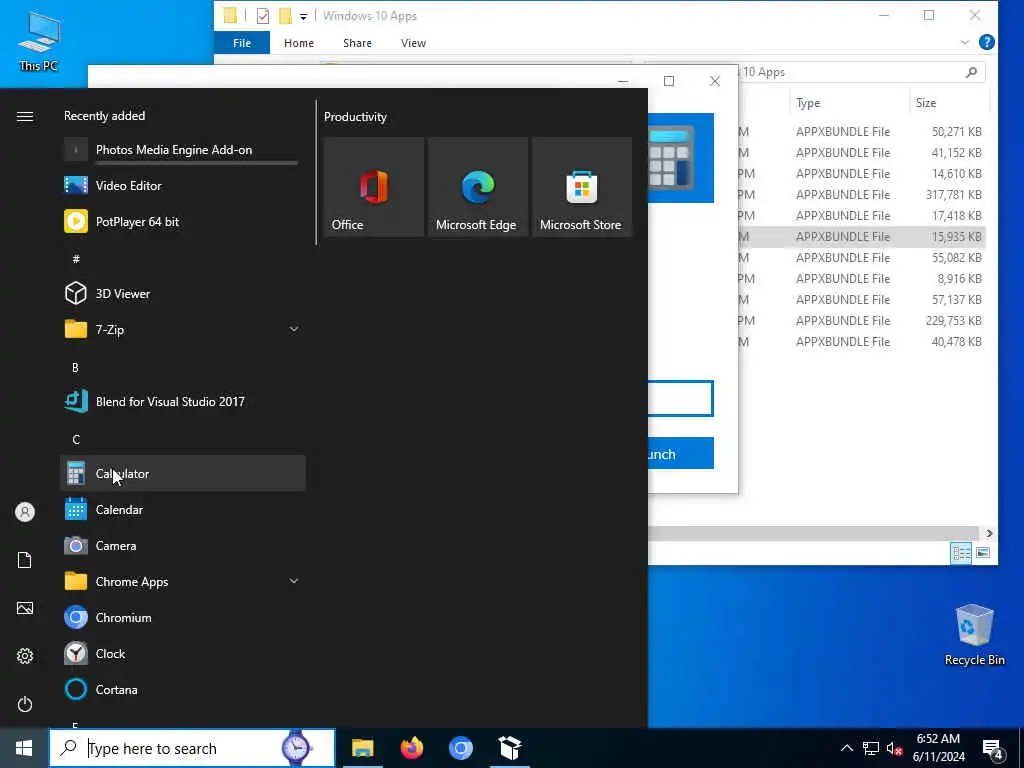Switch to the View ribbon tab
The width and height of the screenshot is (1024, 768).
click(413, 43)
